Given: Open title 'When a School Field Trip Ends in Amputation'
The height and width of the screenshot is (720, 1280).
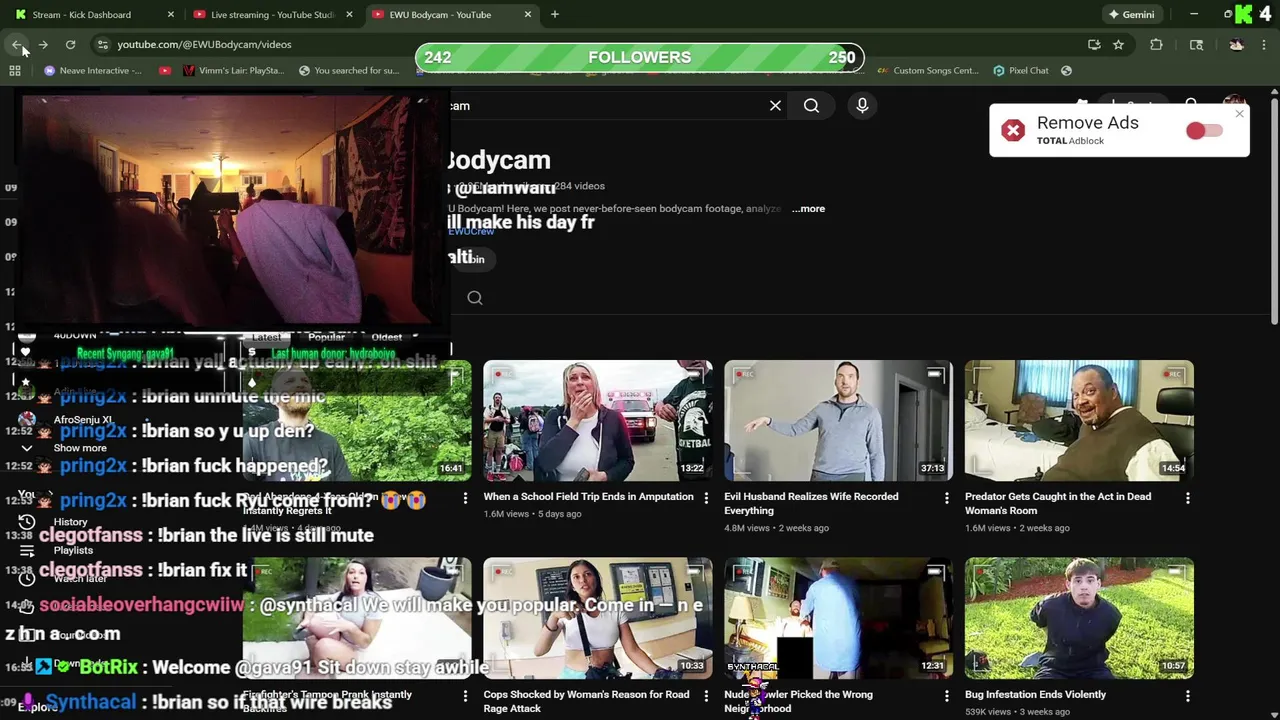Looking at the screenshot, I should [x=588, y=497].
